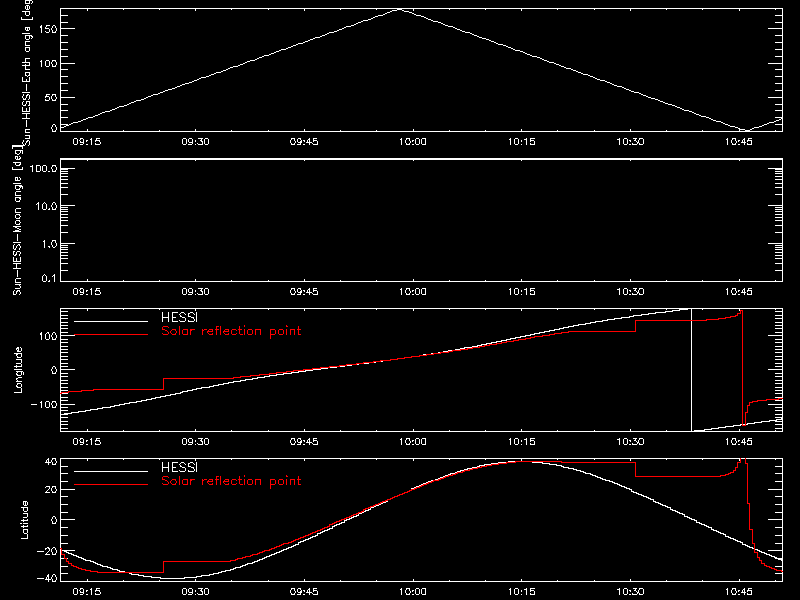Click 10:45 under the Longitude plot
The width and height of the screenshot is (800, 600).
pos(739,441)
